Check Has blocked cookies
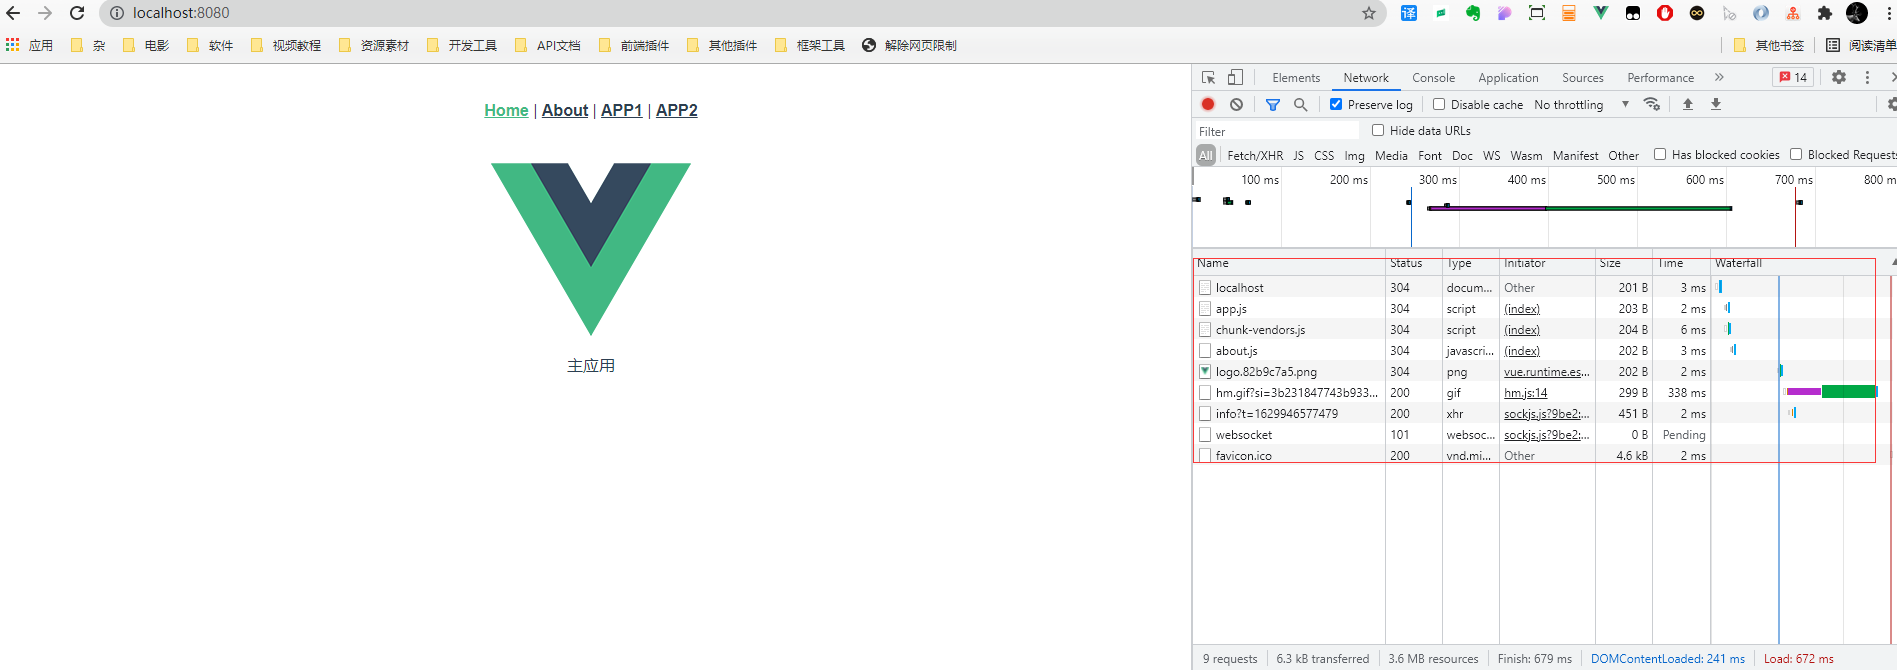Image resolution: width=1897 pixels, height=670 pixels. click(1660, 154)
